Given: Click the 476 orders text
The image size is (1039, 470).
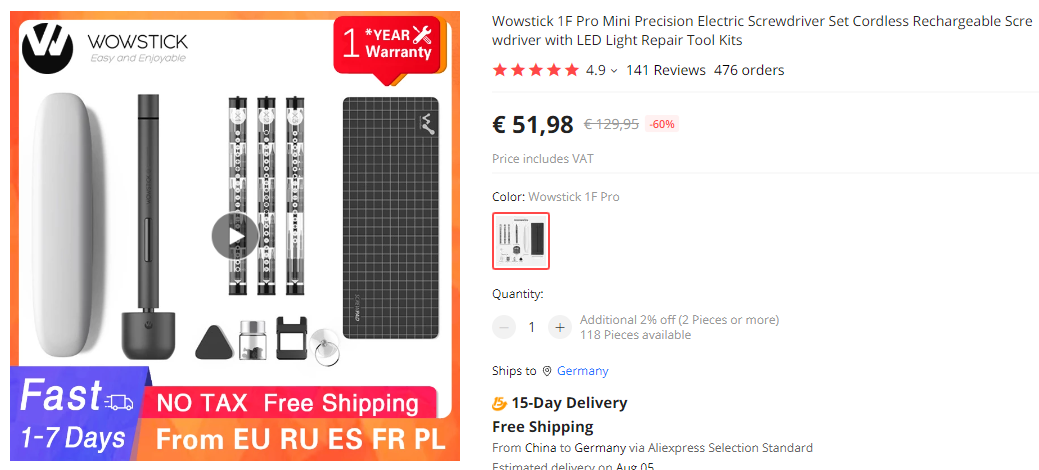Looking at the screenshot, I should coord(749,70).
